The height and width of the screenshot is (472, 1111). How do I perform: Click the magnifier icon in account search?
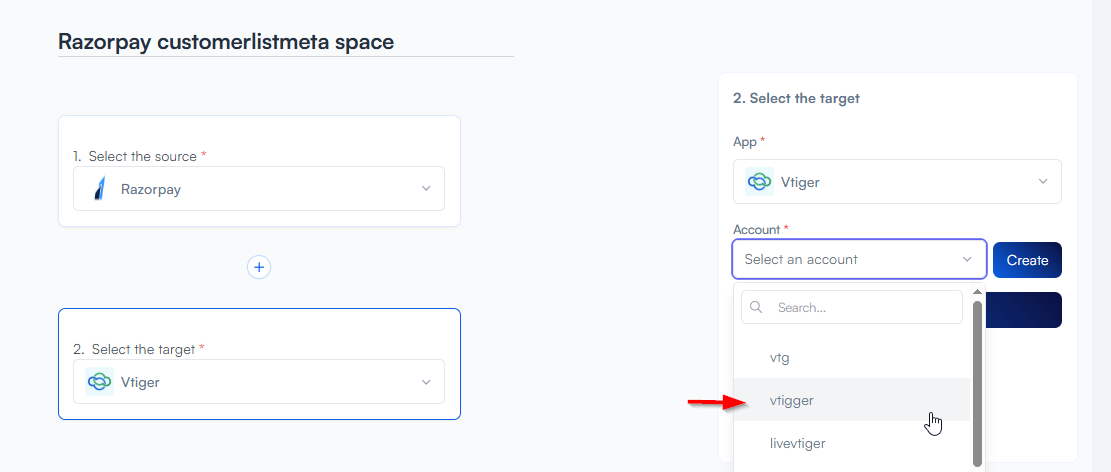[757, 307]
